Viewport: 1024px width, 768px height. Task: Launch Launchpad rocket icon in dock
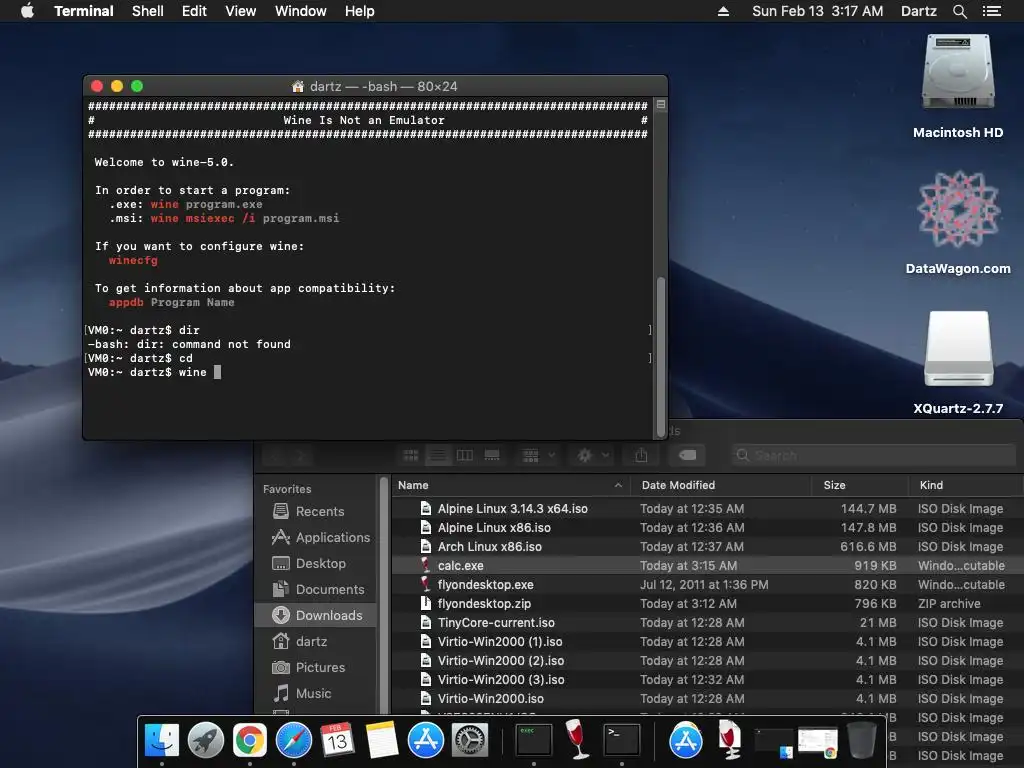206,741
